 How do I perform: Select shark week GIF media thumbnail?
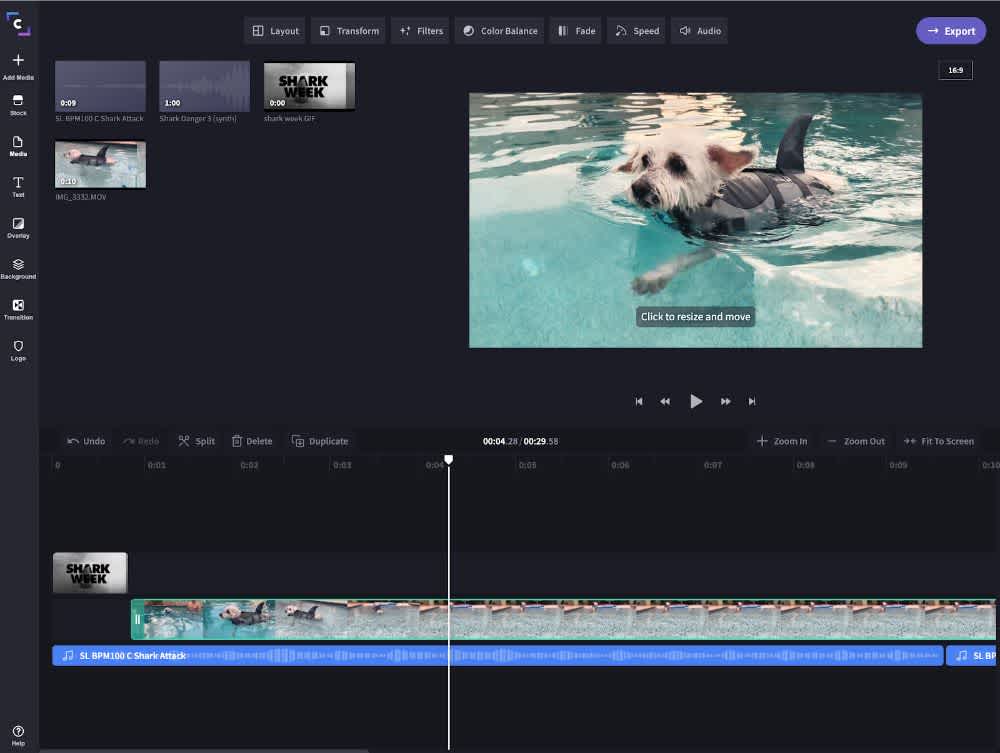pos(309,86)
